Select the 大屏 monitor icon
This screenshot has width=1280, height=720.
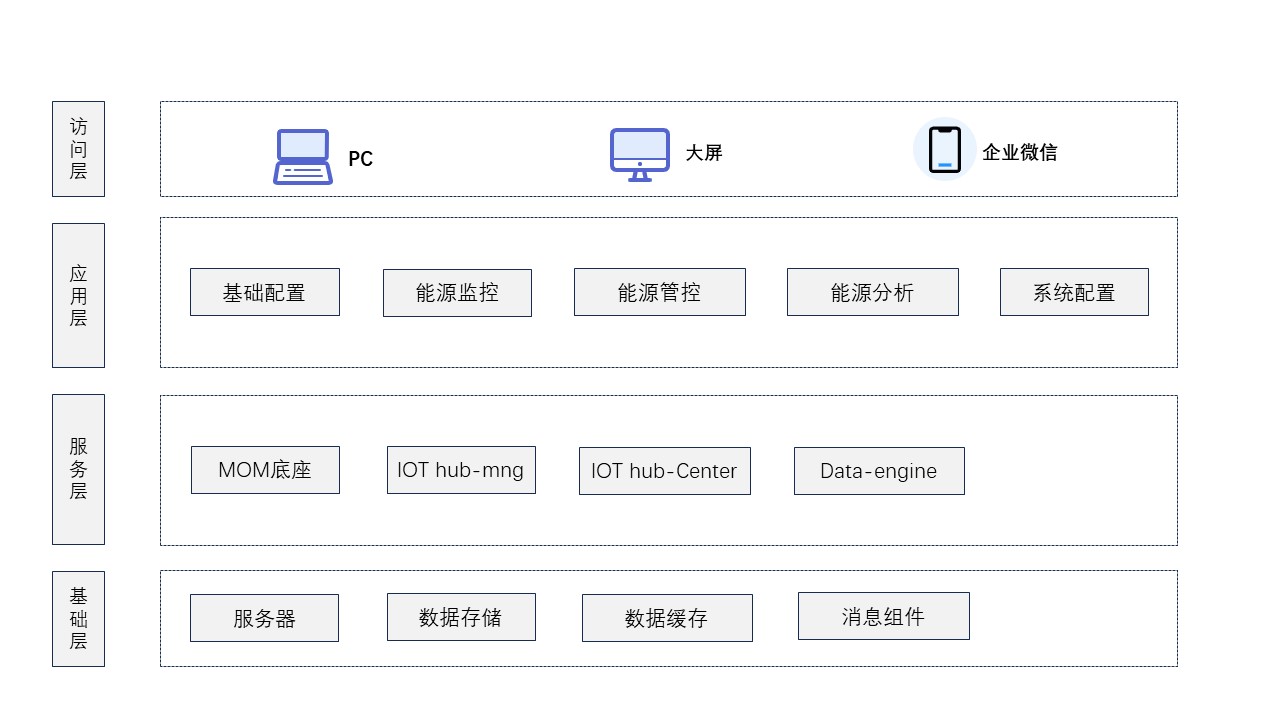point(640,155)
